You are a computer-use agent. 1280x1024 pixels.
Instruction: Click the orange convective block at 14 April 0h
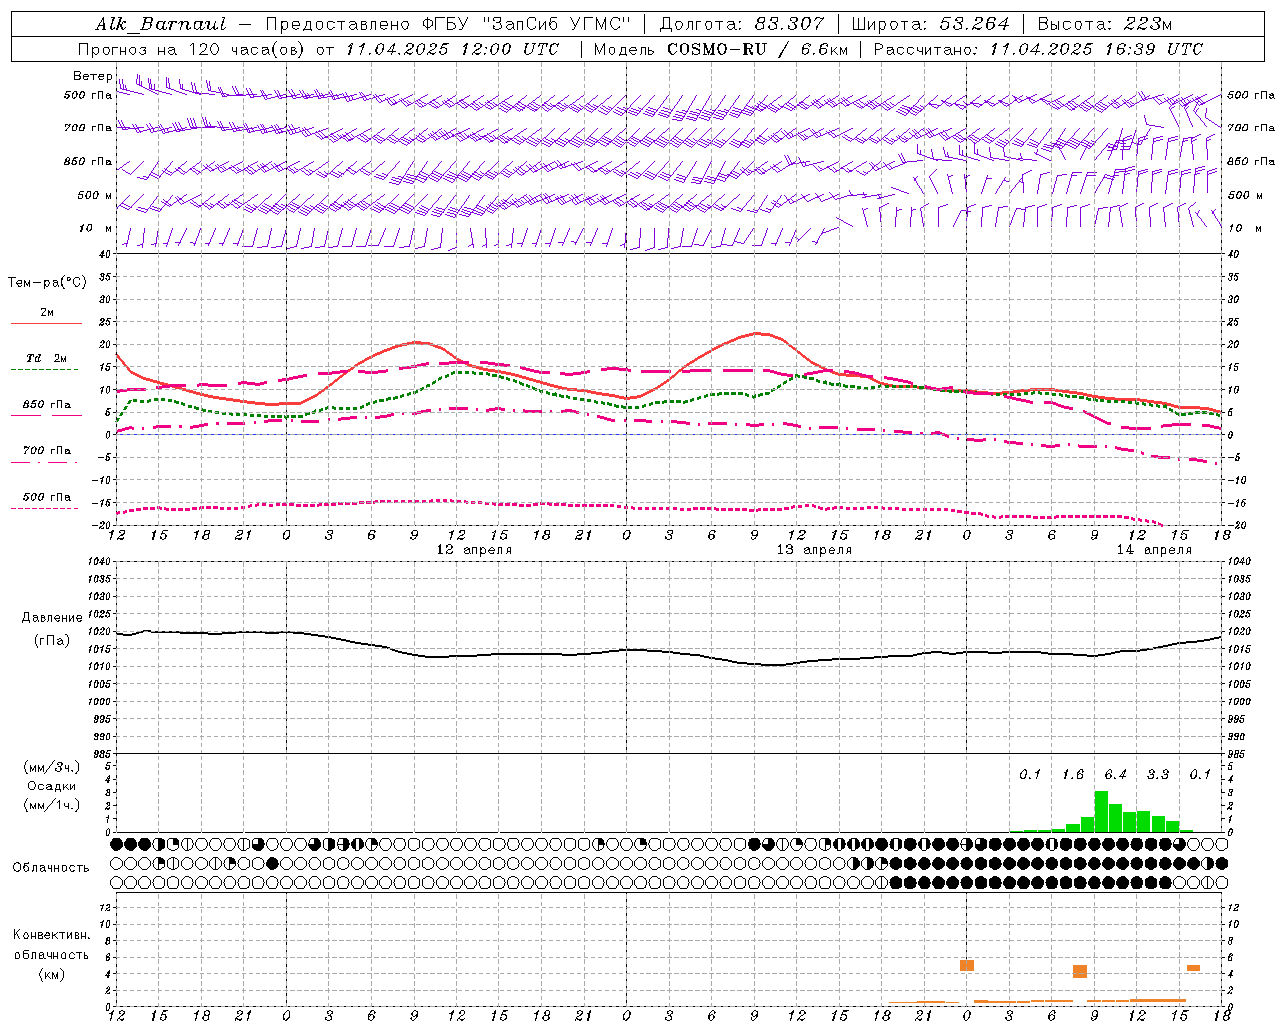pyautogui.click(x=967, y=965)
